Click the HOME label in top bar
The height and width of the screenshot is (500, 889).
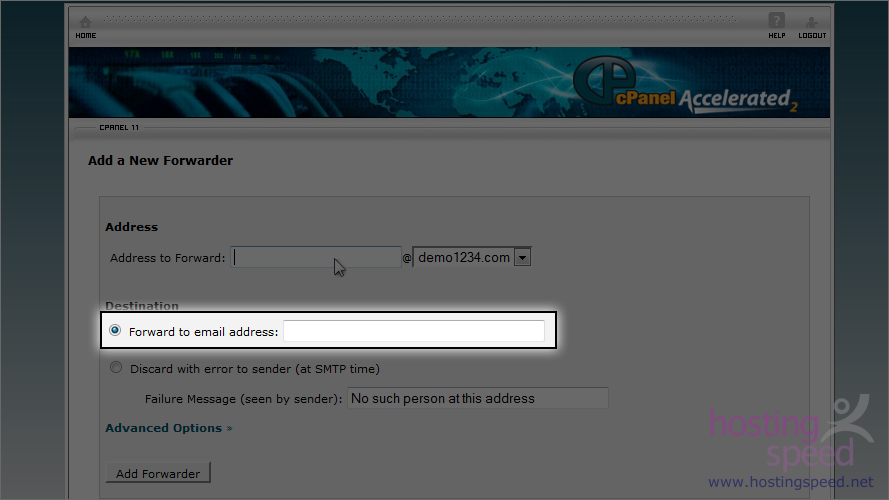point(86,36)
